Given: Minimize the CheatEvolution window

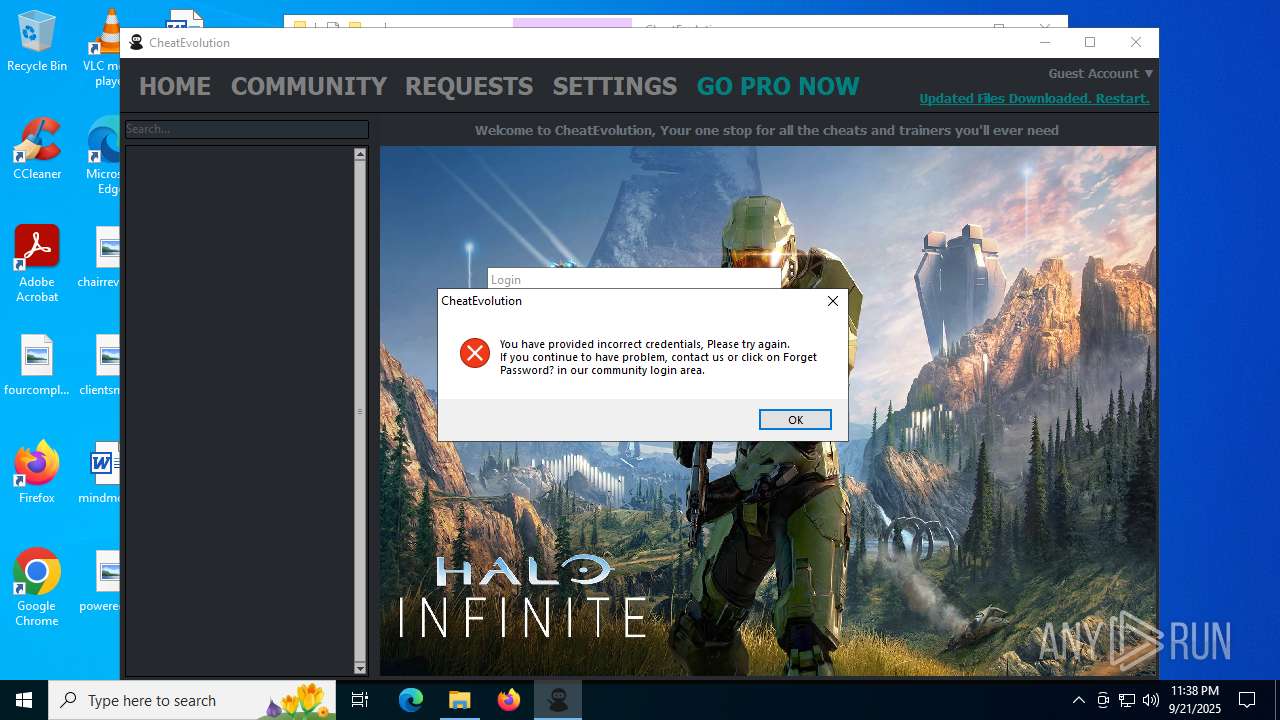Looking at the screenshot, I should (x=1045, y=42).
